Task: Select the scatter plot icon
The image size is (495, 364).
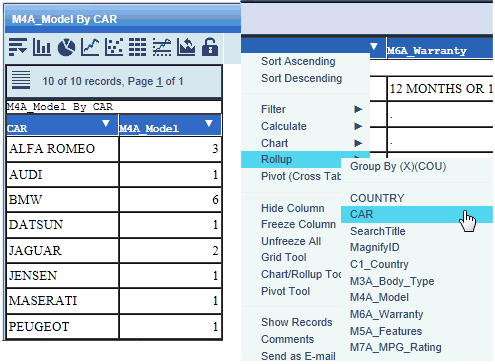Action: click(114, 47)
